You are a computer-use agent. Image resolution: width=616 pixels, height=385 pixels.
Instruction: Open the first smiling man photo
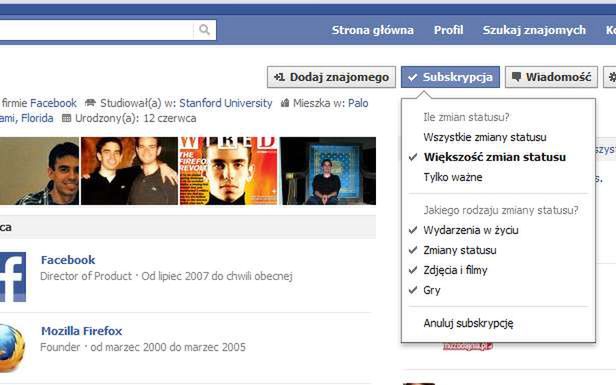click(x=39, y=171)
